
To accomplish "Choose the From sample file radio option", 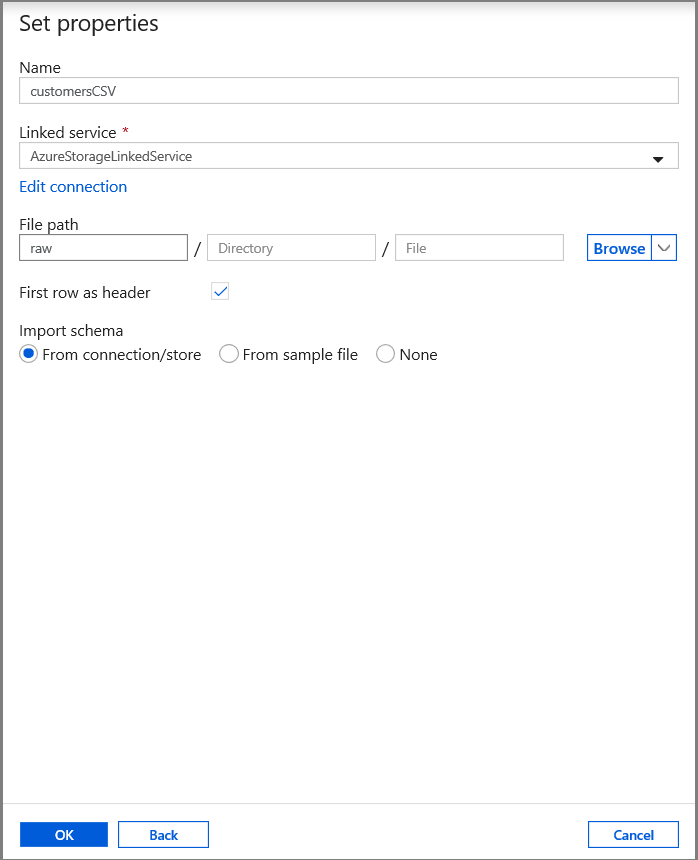I will click(229, 354).
